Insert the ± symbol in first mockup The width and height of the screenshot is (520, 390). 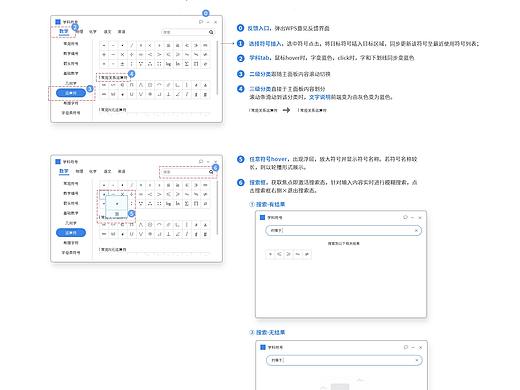[x=122, y=64]
